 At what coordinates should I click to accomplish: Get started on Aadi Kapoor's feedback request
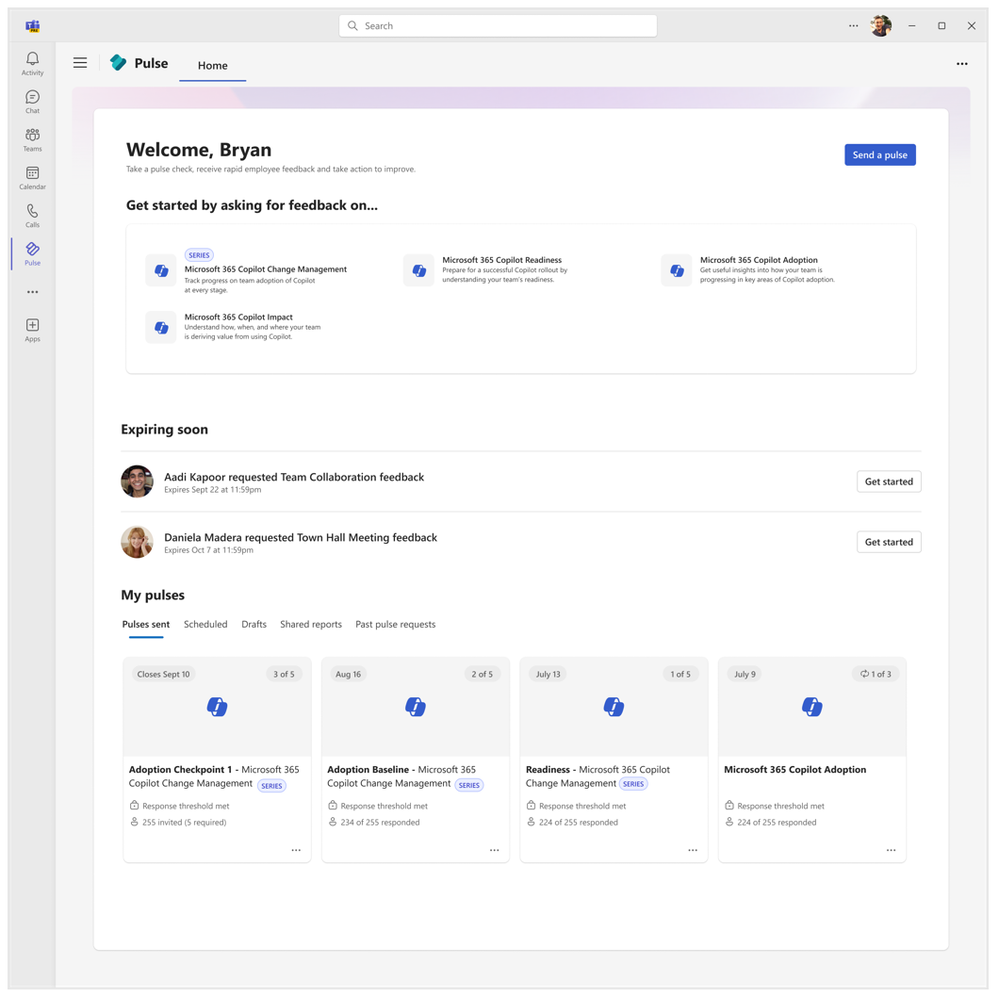pyautogui.click(x=889, y=482)
